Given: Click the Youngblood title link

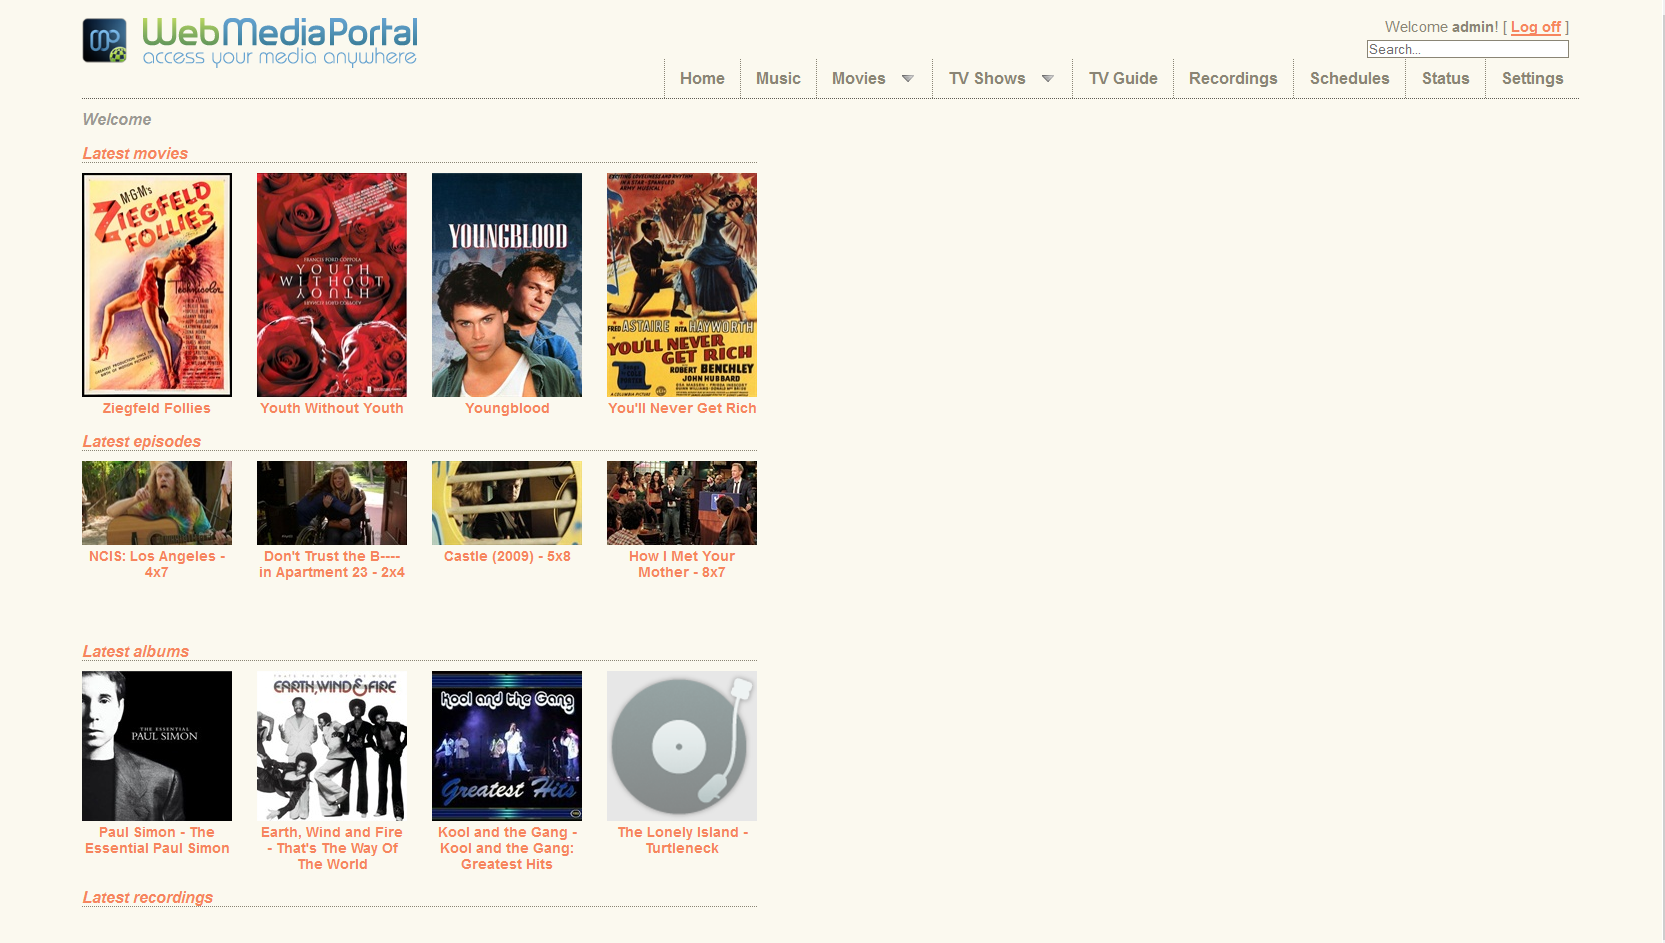Looking at the screenshot, I should tap(507, 408).
